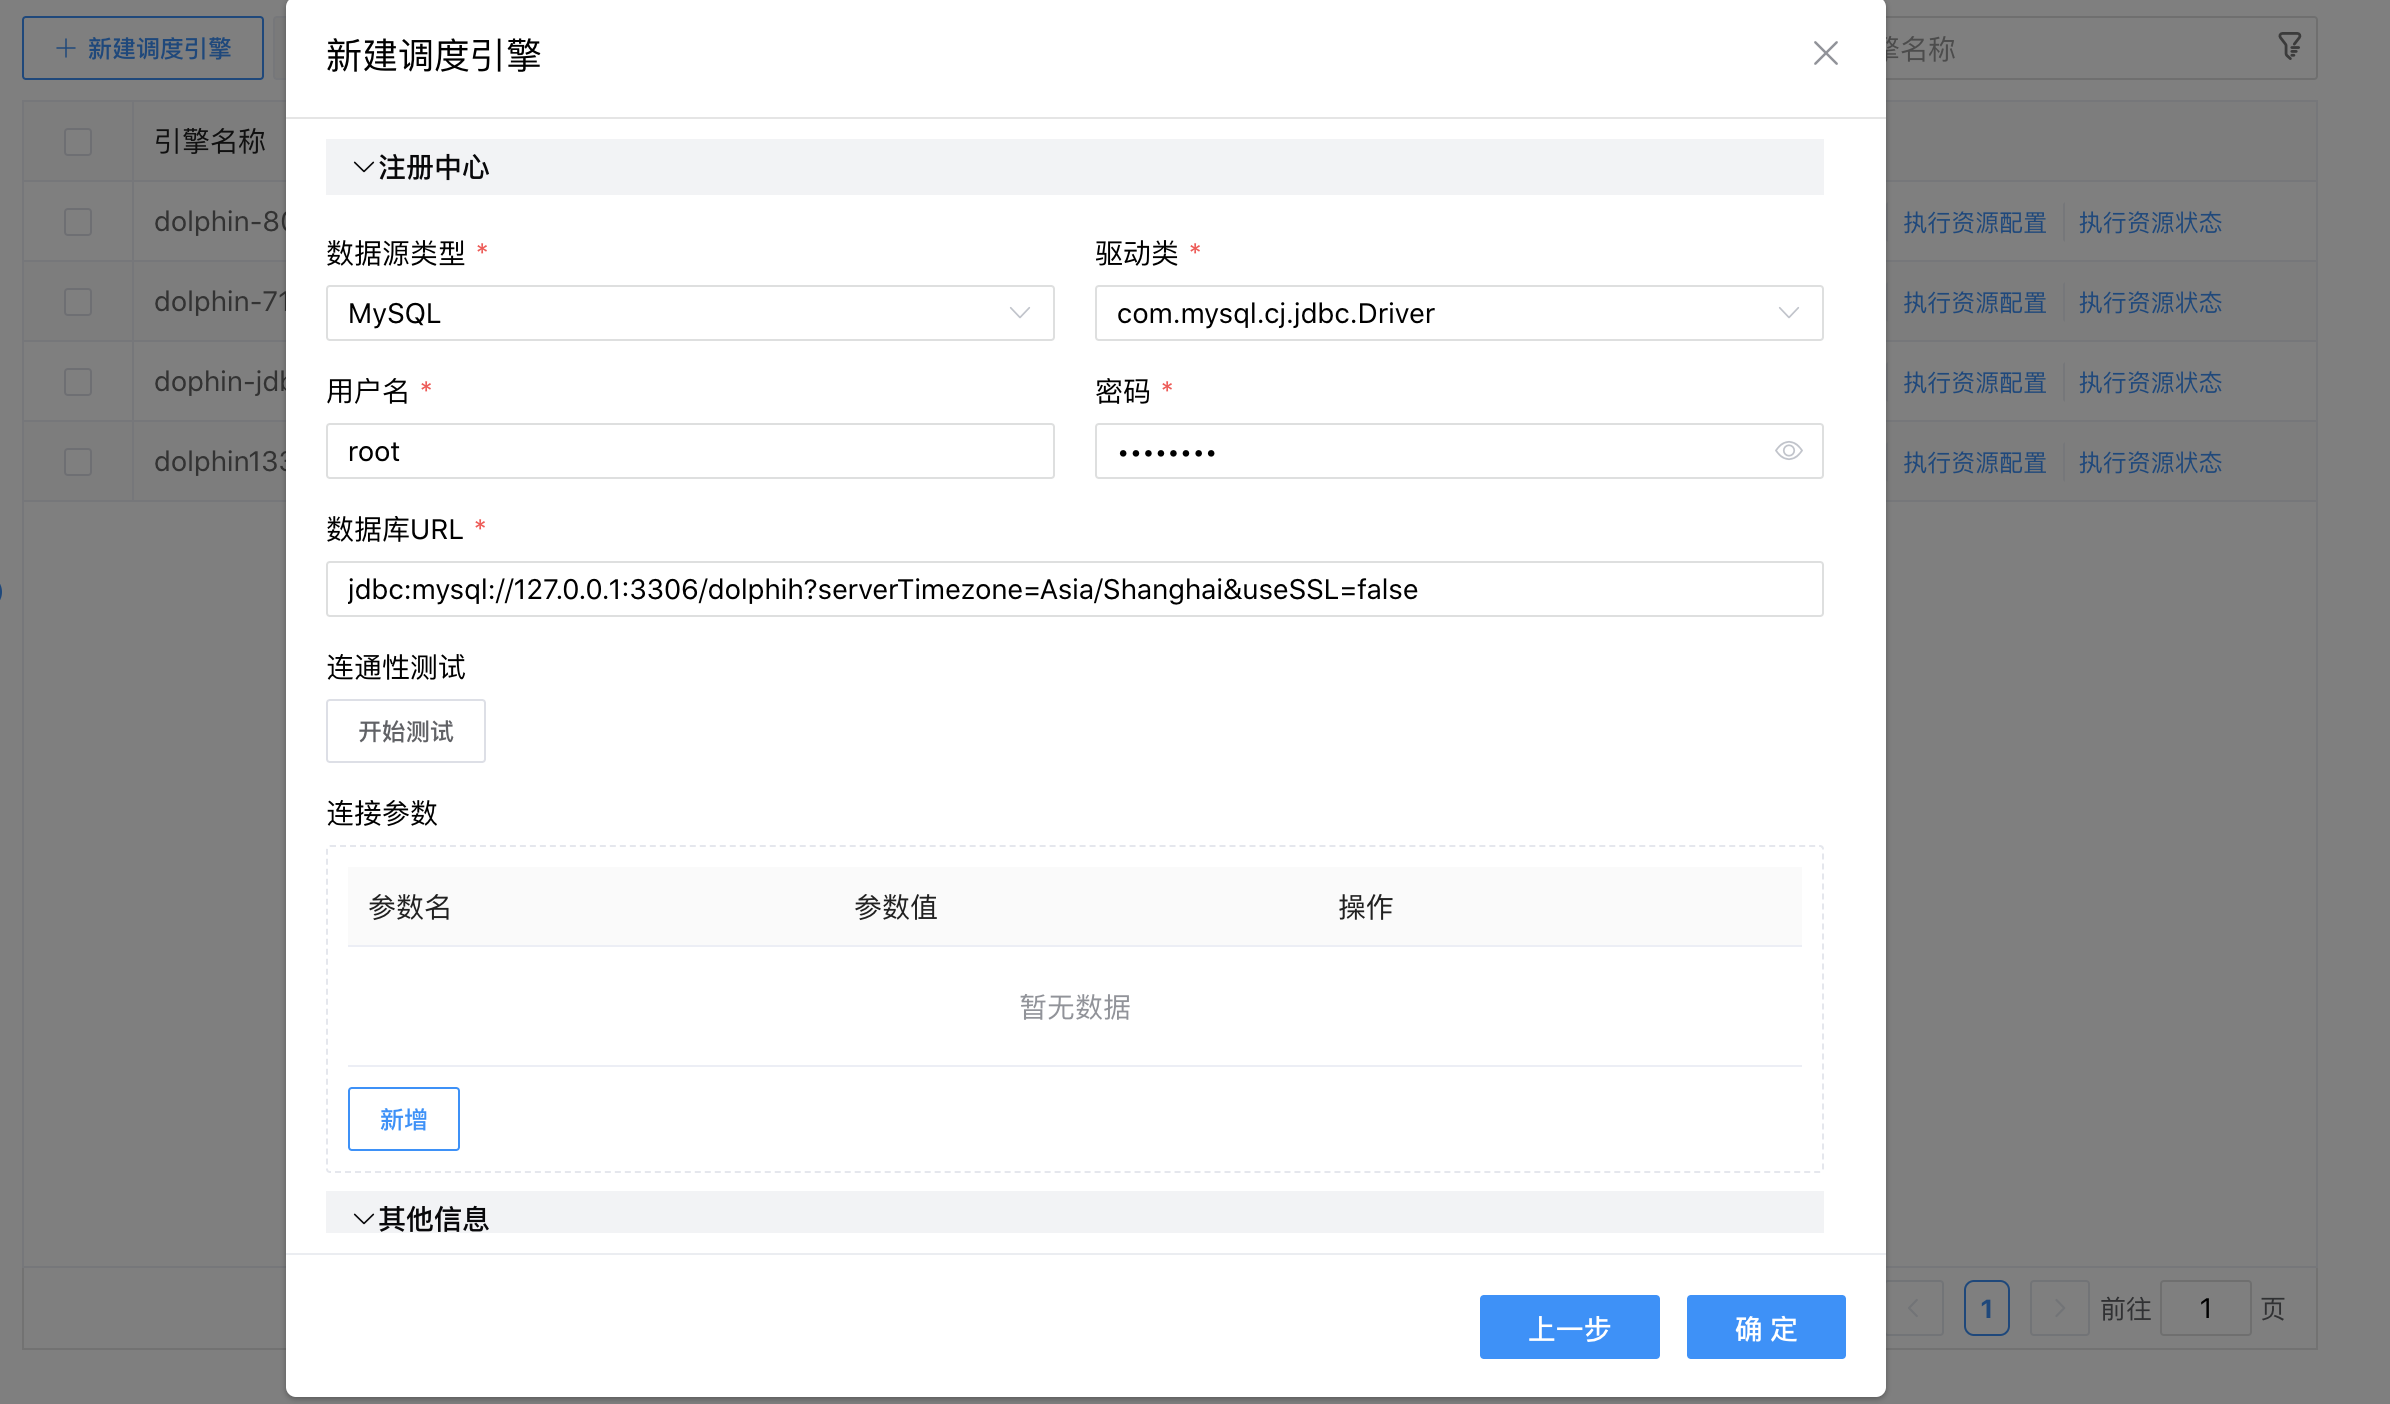Viewport: 2390px width, 1404px height.
Task: Toggle password visibility eye icon
Action: click(x=1788, y=451)
